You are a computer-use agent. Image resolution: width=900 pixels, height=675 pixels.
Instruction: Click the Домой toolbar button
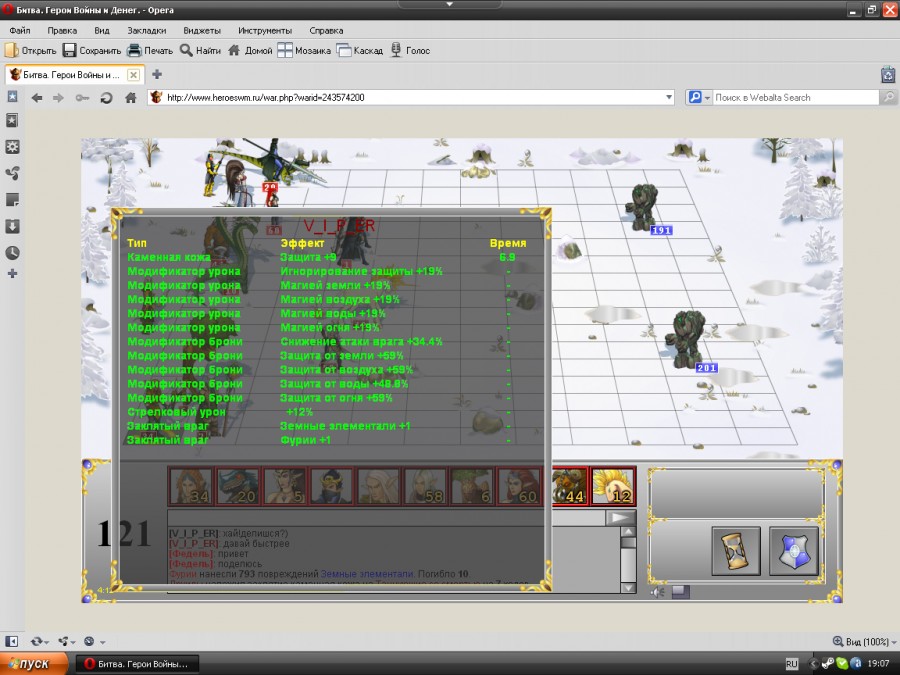pos(250,51)
